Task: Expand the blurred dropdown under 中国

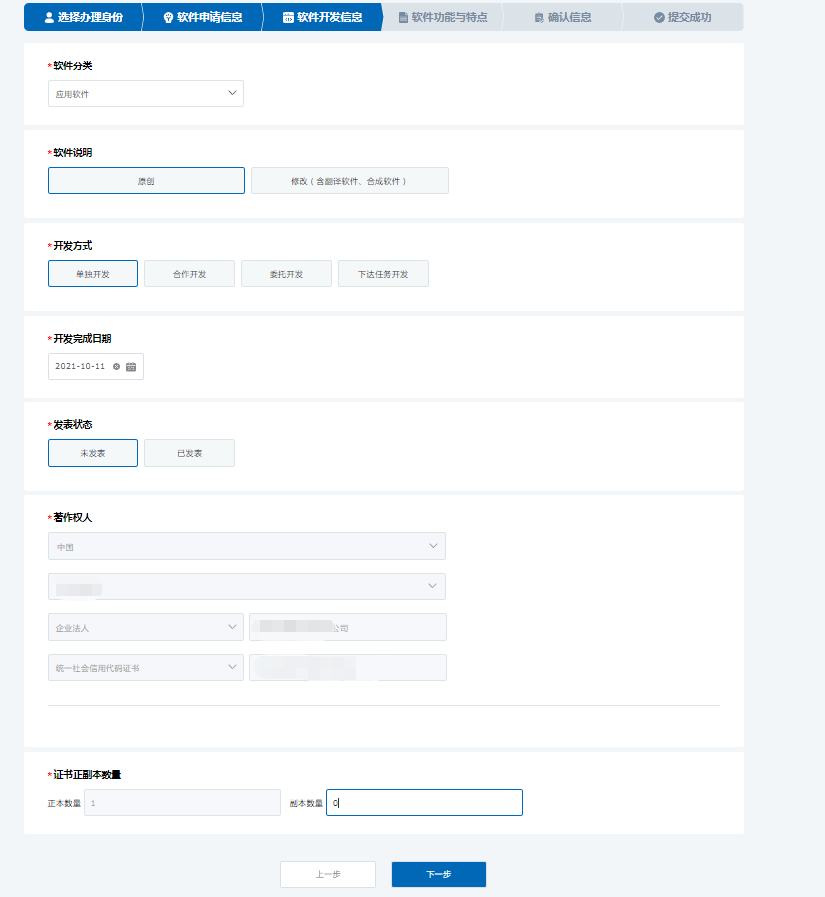Action: (x=247, y=586)
